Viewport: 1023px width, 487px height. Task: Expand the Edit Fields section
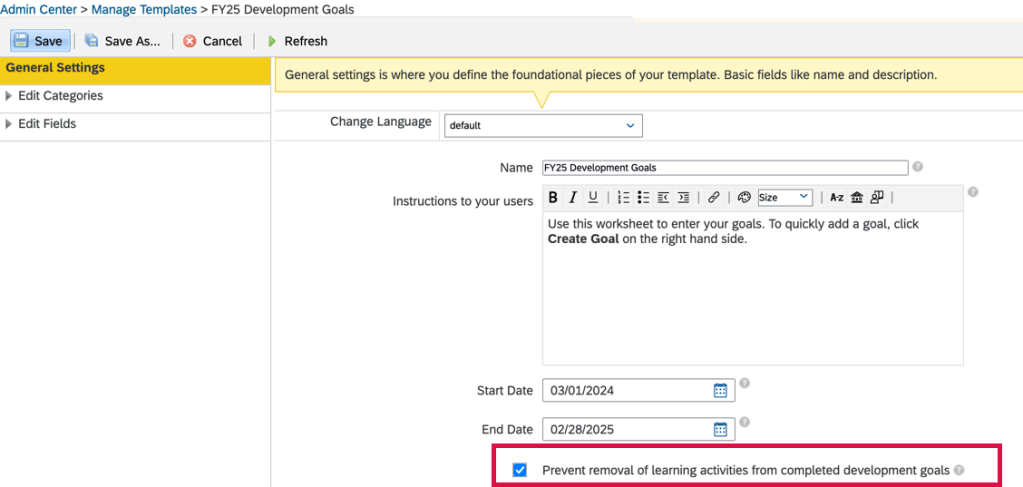point(47,124)
